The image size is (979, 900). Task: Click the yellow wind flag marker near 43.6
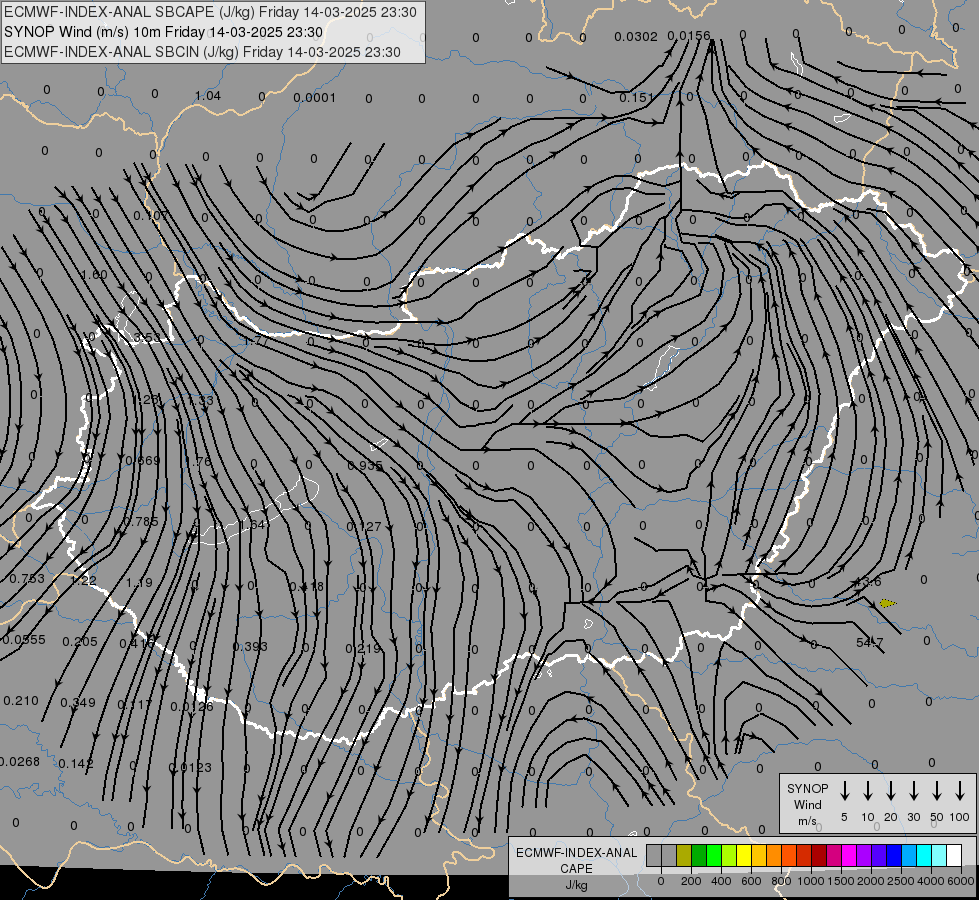[887, 603]
